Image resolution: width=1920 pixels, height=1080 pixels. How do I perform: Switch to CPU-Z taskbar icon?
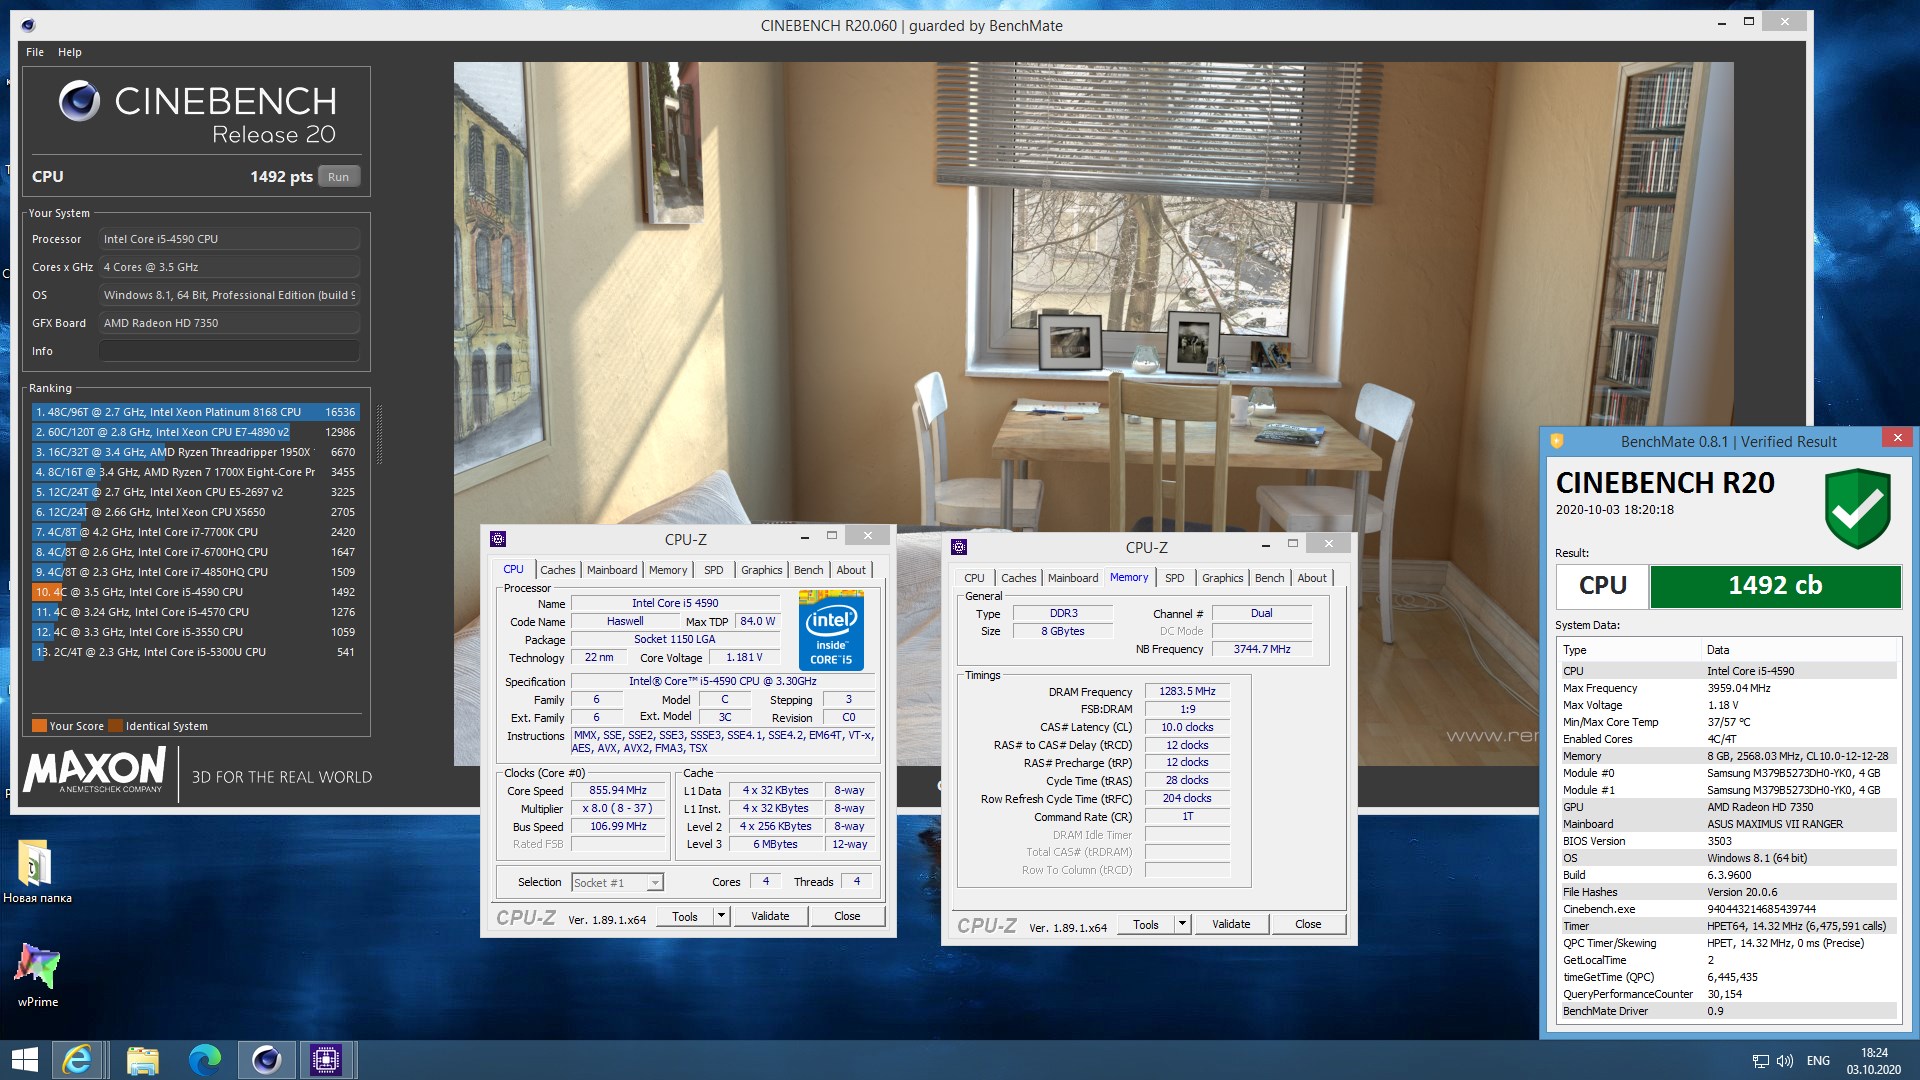326,1060
